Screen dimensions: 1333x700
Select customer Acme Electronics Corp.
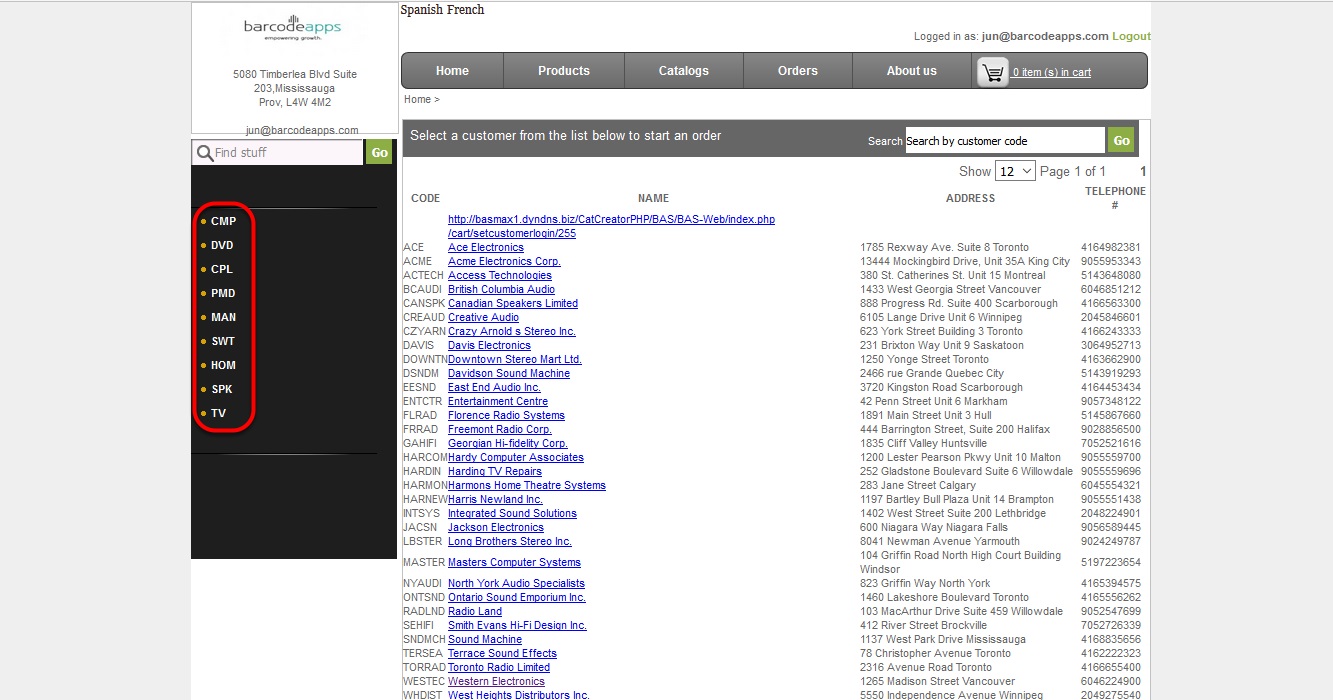[504, 261]
